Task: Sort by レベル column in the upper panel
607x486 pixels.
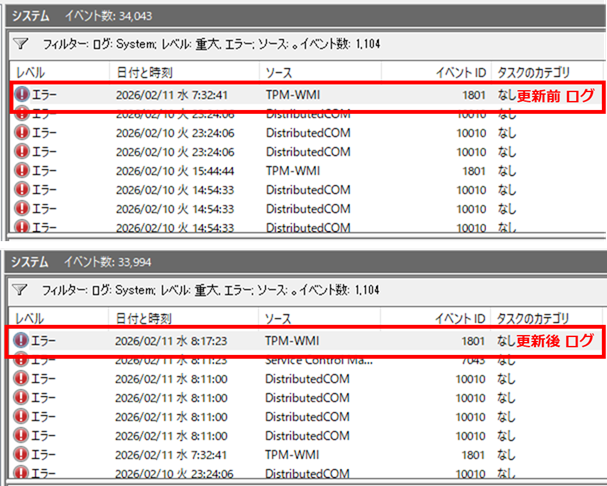Action: [x=30, y=72]
